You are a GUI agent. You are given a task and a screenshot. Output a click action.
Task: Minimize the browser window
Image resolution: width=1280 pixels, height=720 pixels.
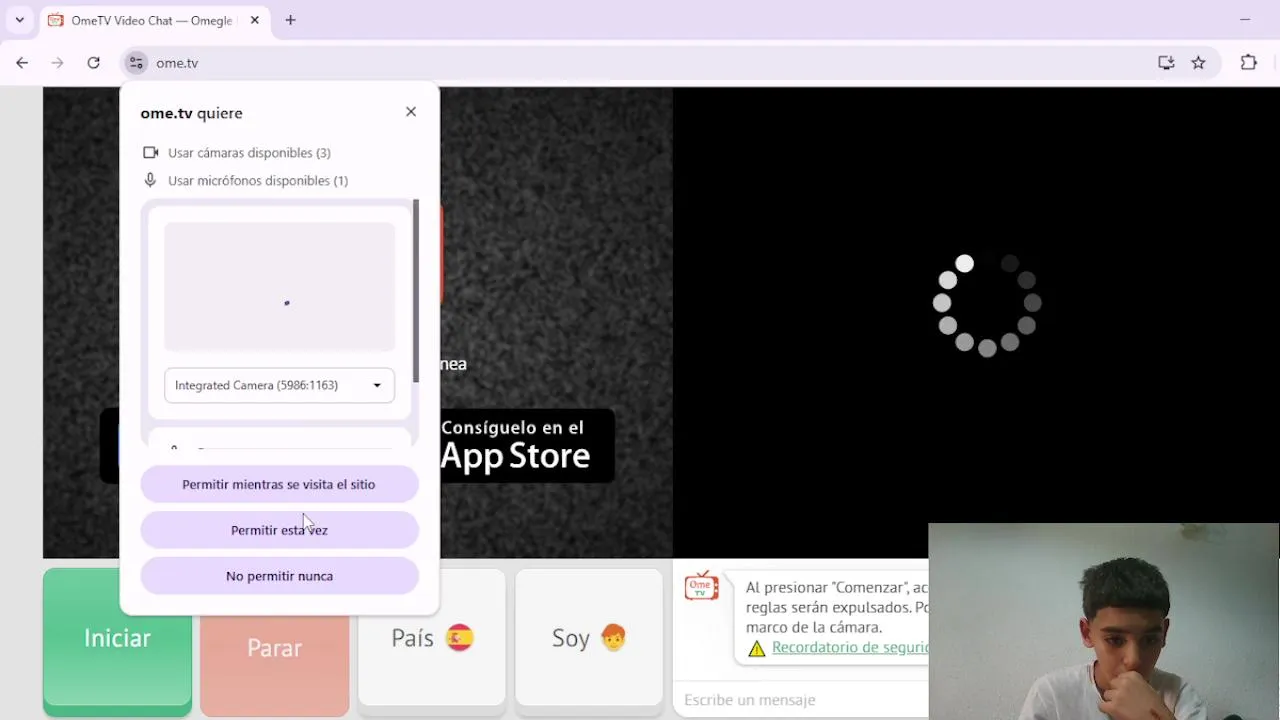click(1245, 20)
